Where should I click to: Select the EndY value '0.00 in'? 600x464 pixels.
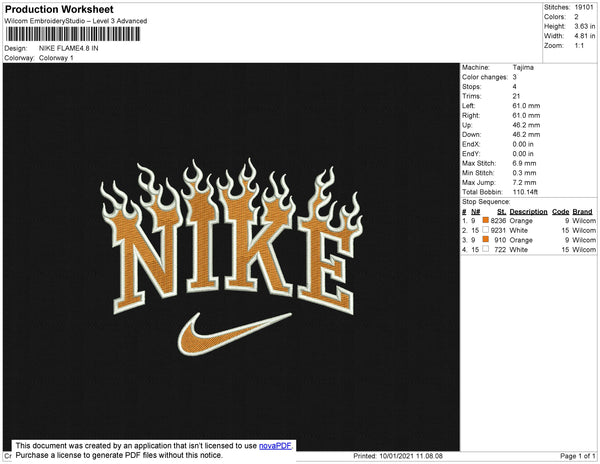tap(523, 154)
